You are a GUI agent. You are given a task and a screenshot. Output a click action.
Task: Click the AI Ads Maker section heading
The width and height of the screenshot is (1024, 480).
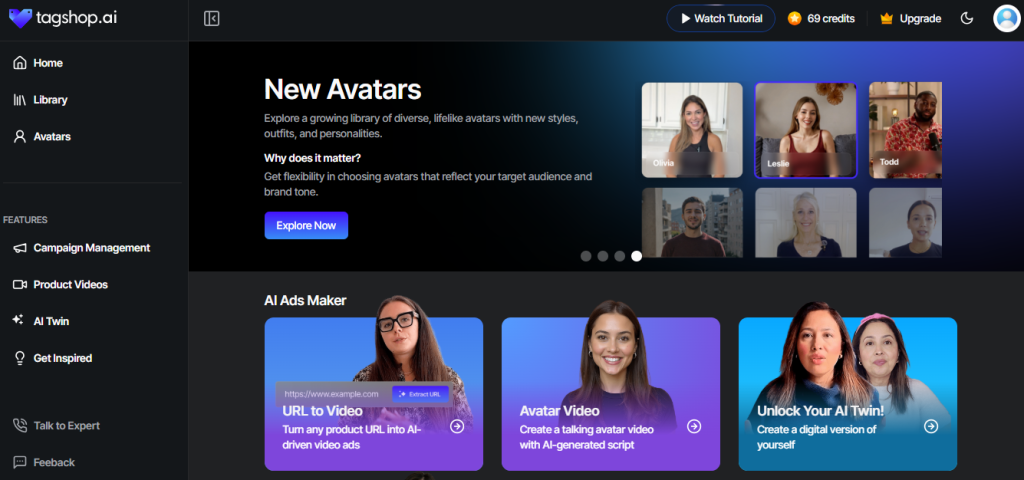[305, 300]
